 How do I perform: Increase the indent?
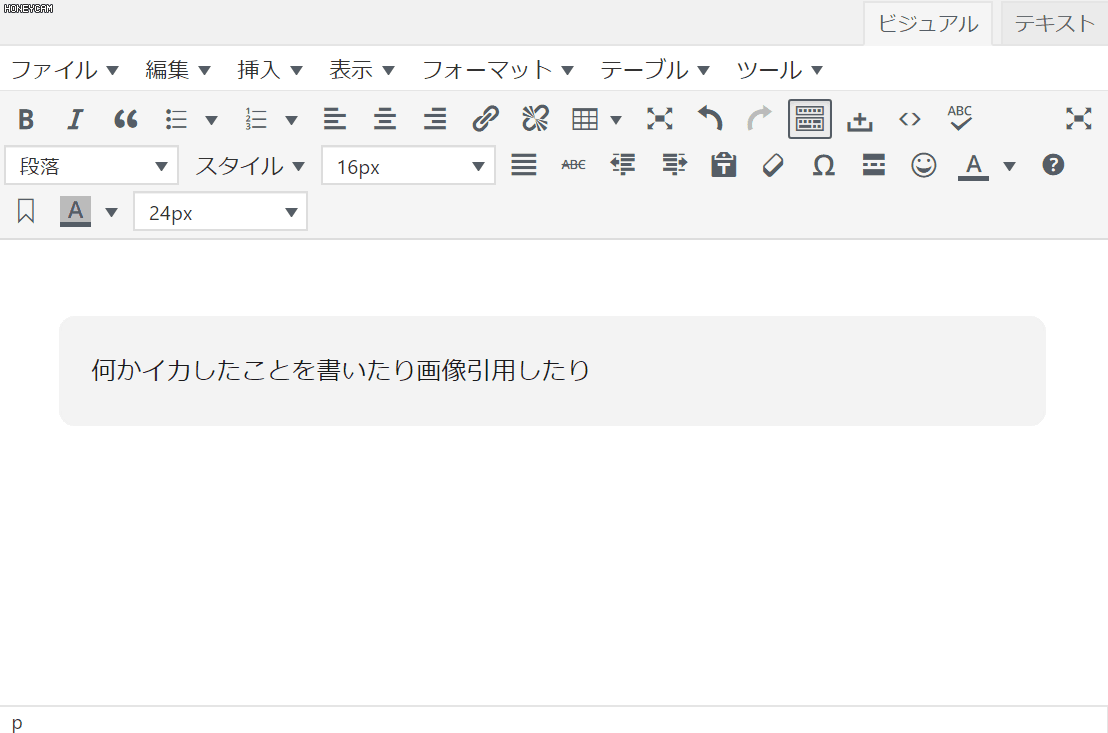[674, 165]
